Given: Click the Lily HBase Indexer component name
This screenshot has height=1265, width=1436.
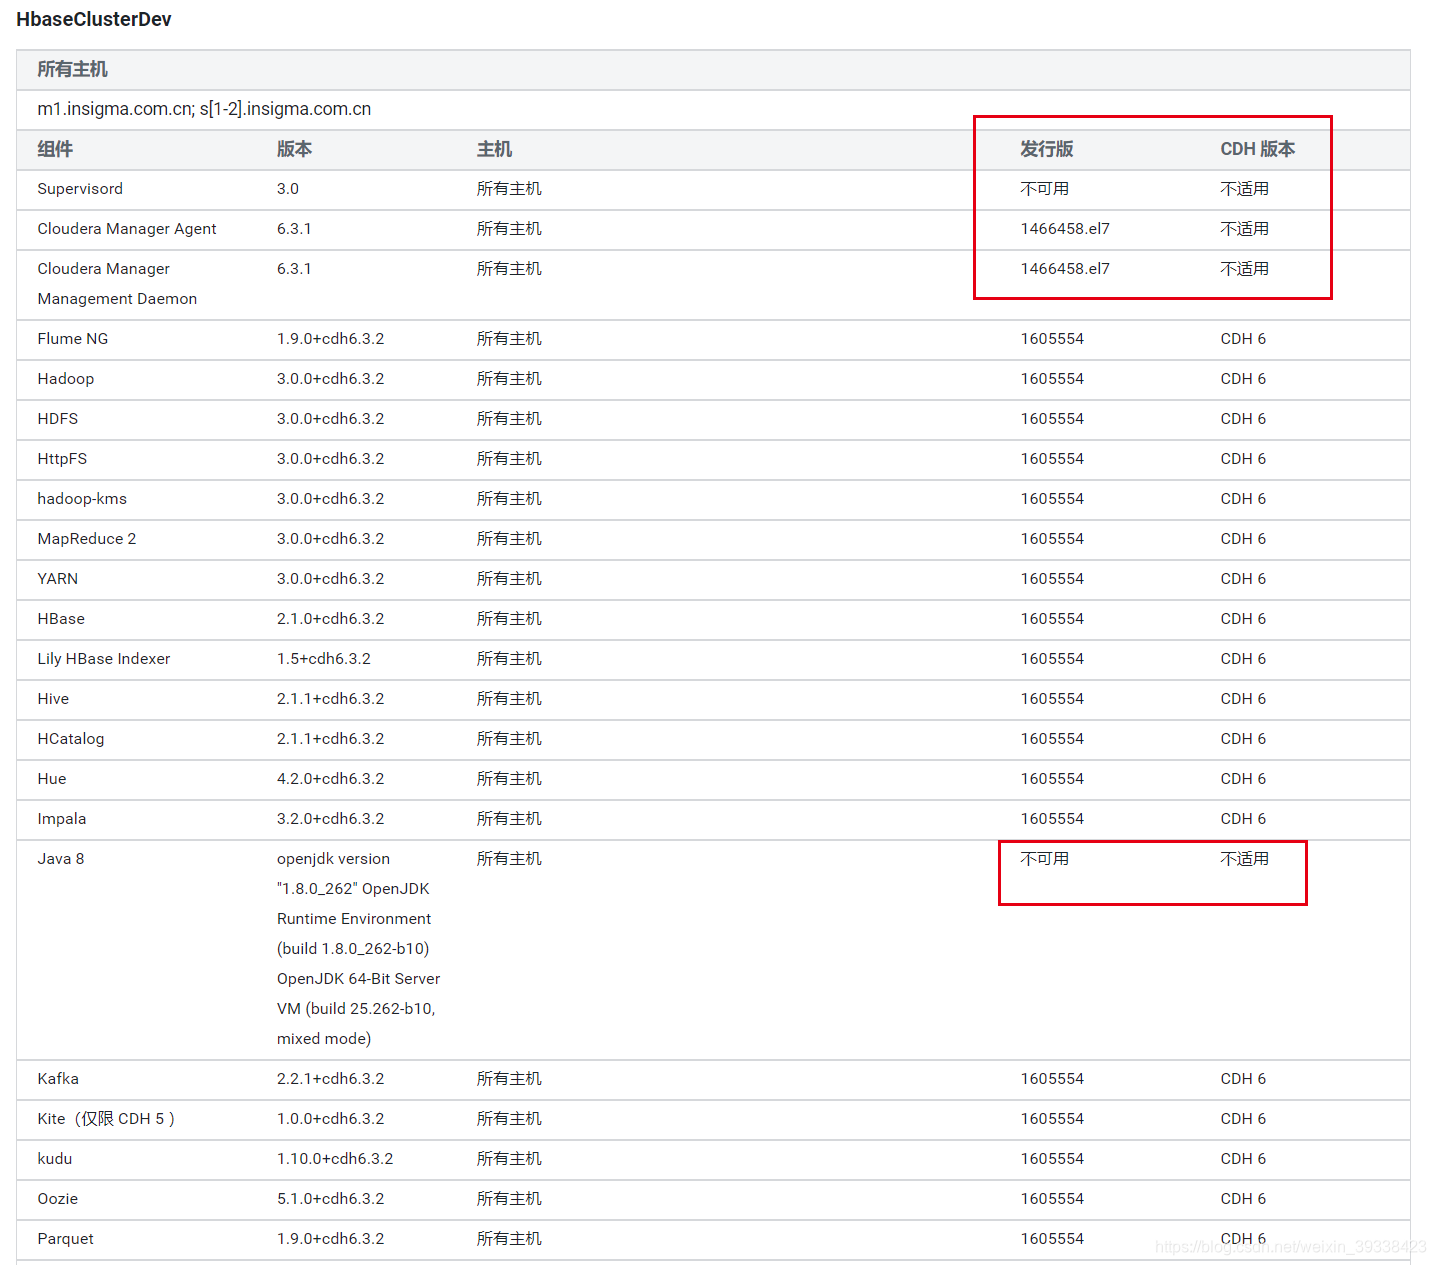Looking at the screenshot, I should [x=104, y=659].
